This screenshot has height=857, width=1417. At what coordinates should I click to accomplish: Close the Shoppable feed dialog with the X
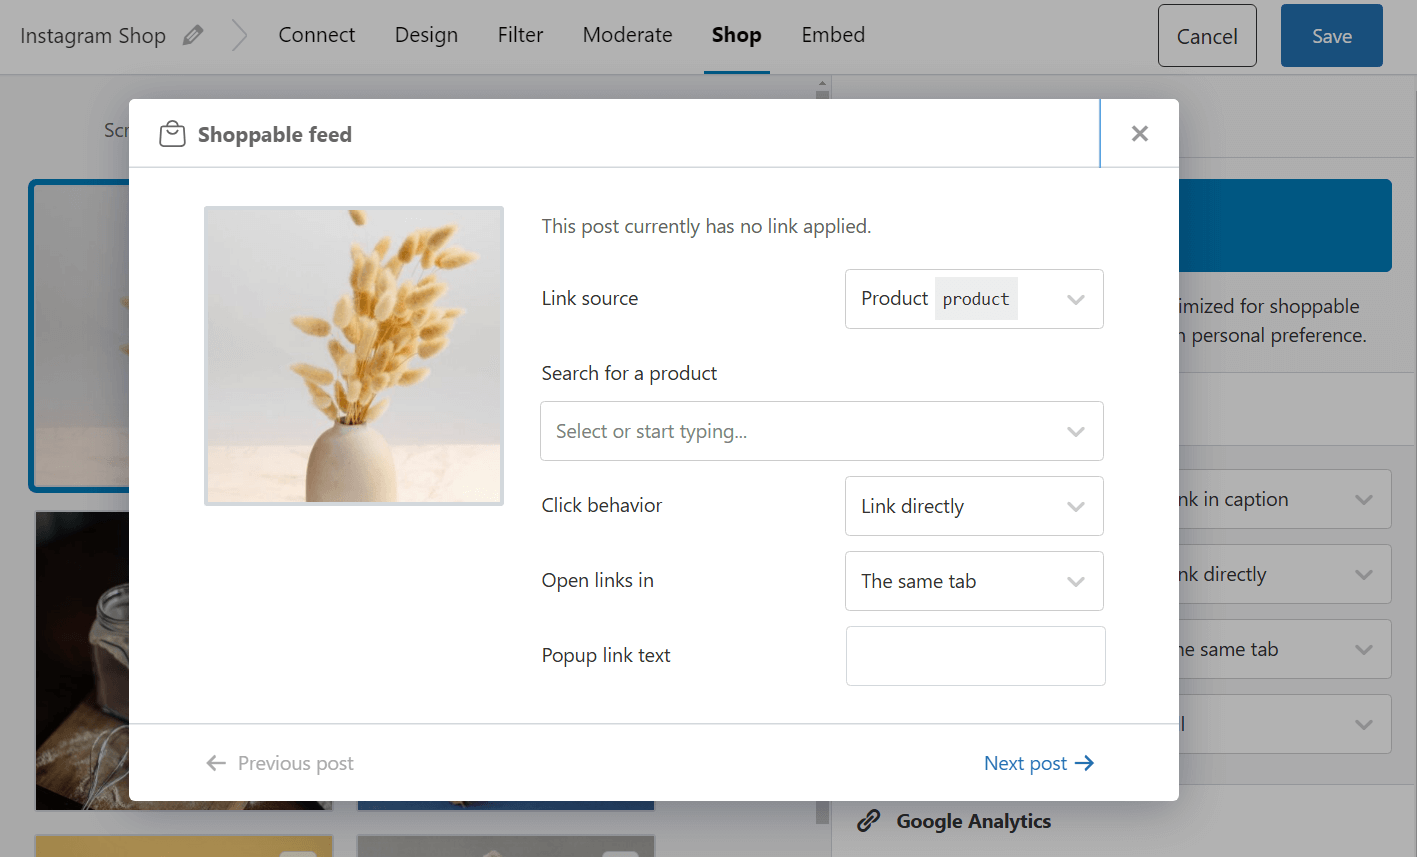(1139, 132)
